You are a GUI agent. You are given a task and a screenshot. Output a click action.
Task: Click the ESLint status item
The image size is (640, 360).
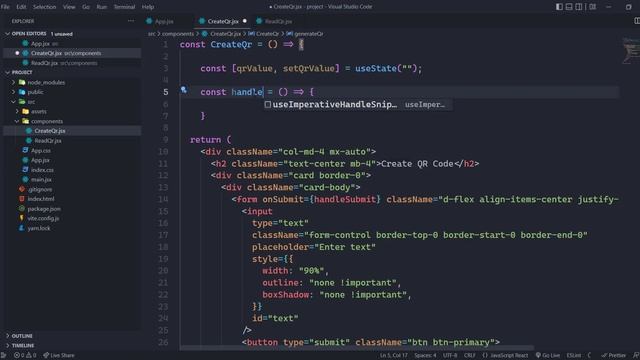[x=573, y=356]
